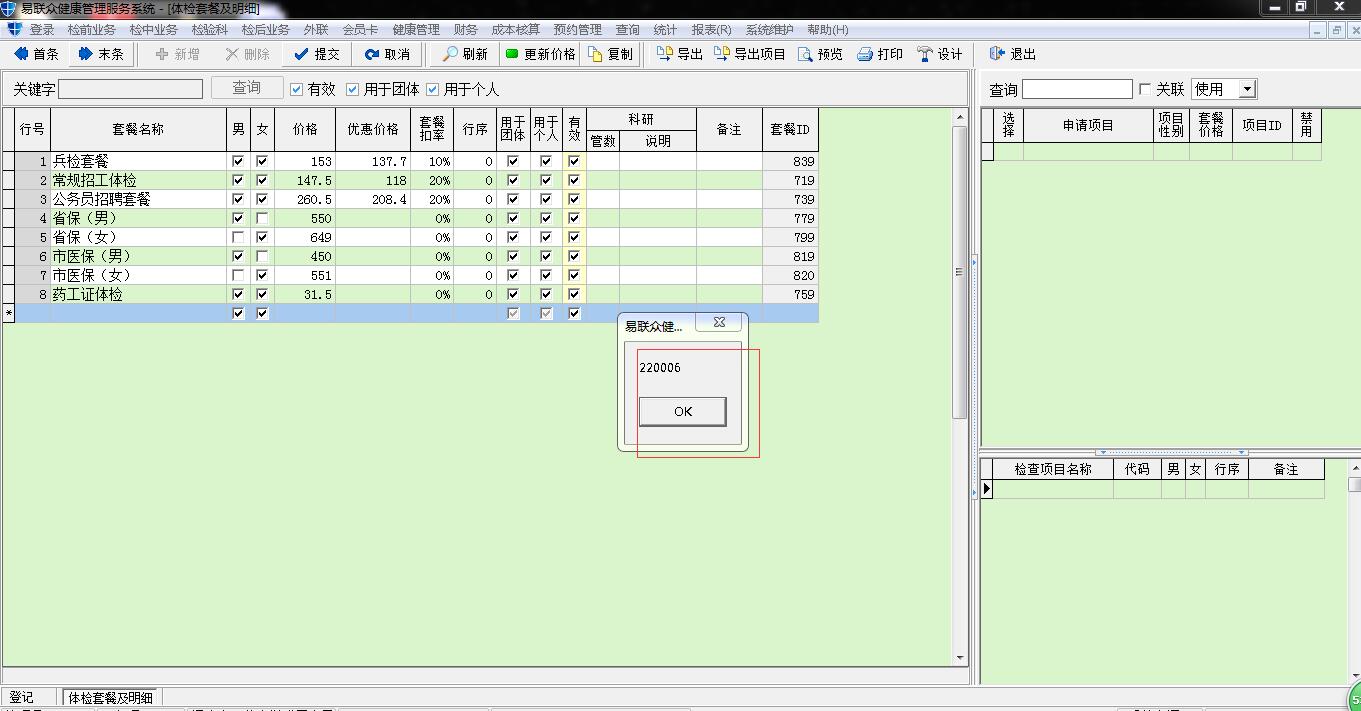Refresh the list using 刷新

click(465, 54)
